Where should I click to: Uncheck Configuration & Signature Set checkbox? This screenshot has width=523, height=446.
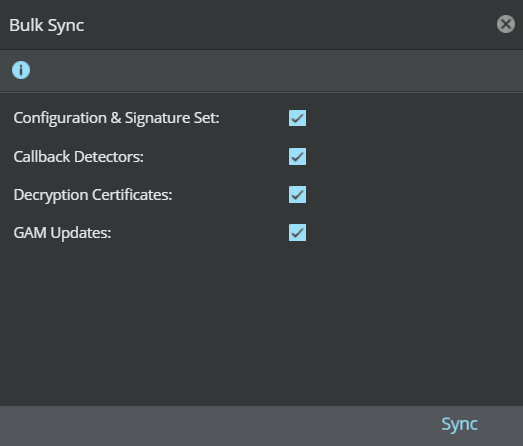coord(297,118)
